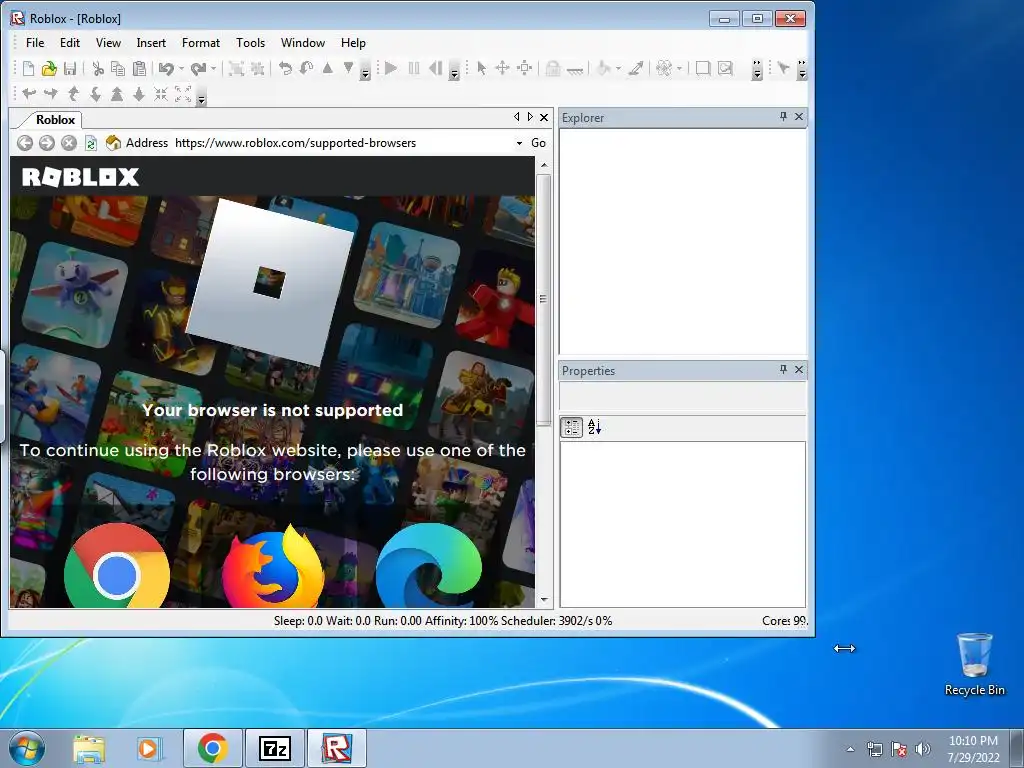Click the Paste clipboard icon
1024x768 pixels.
point(139,68)
